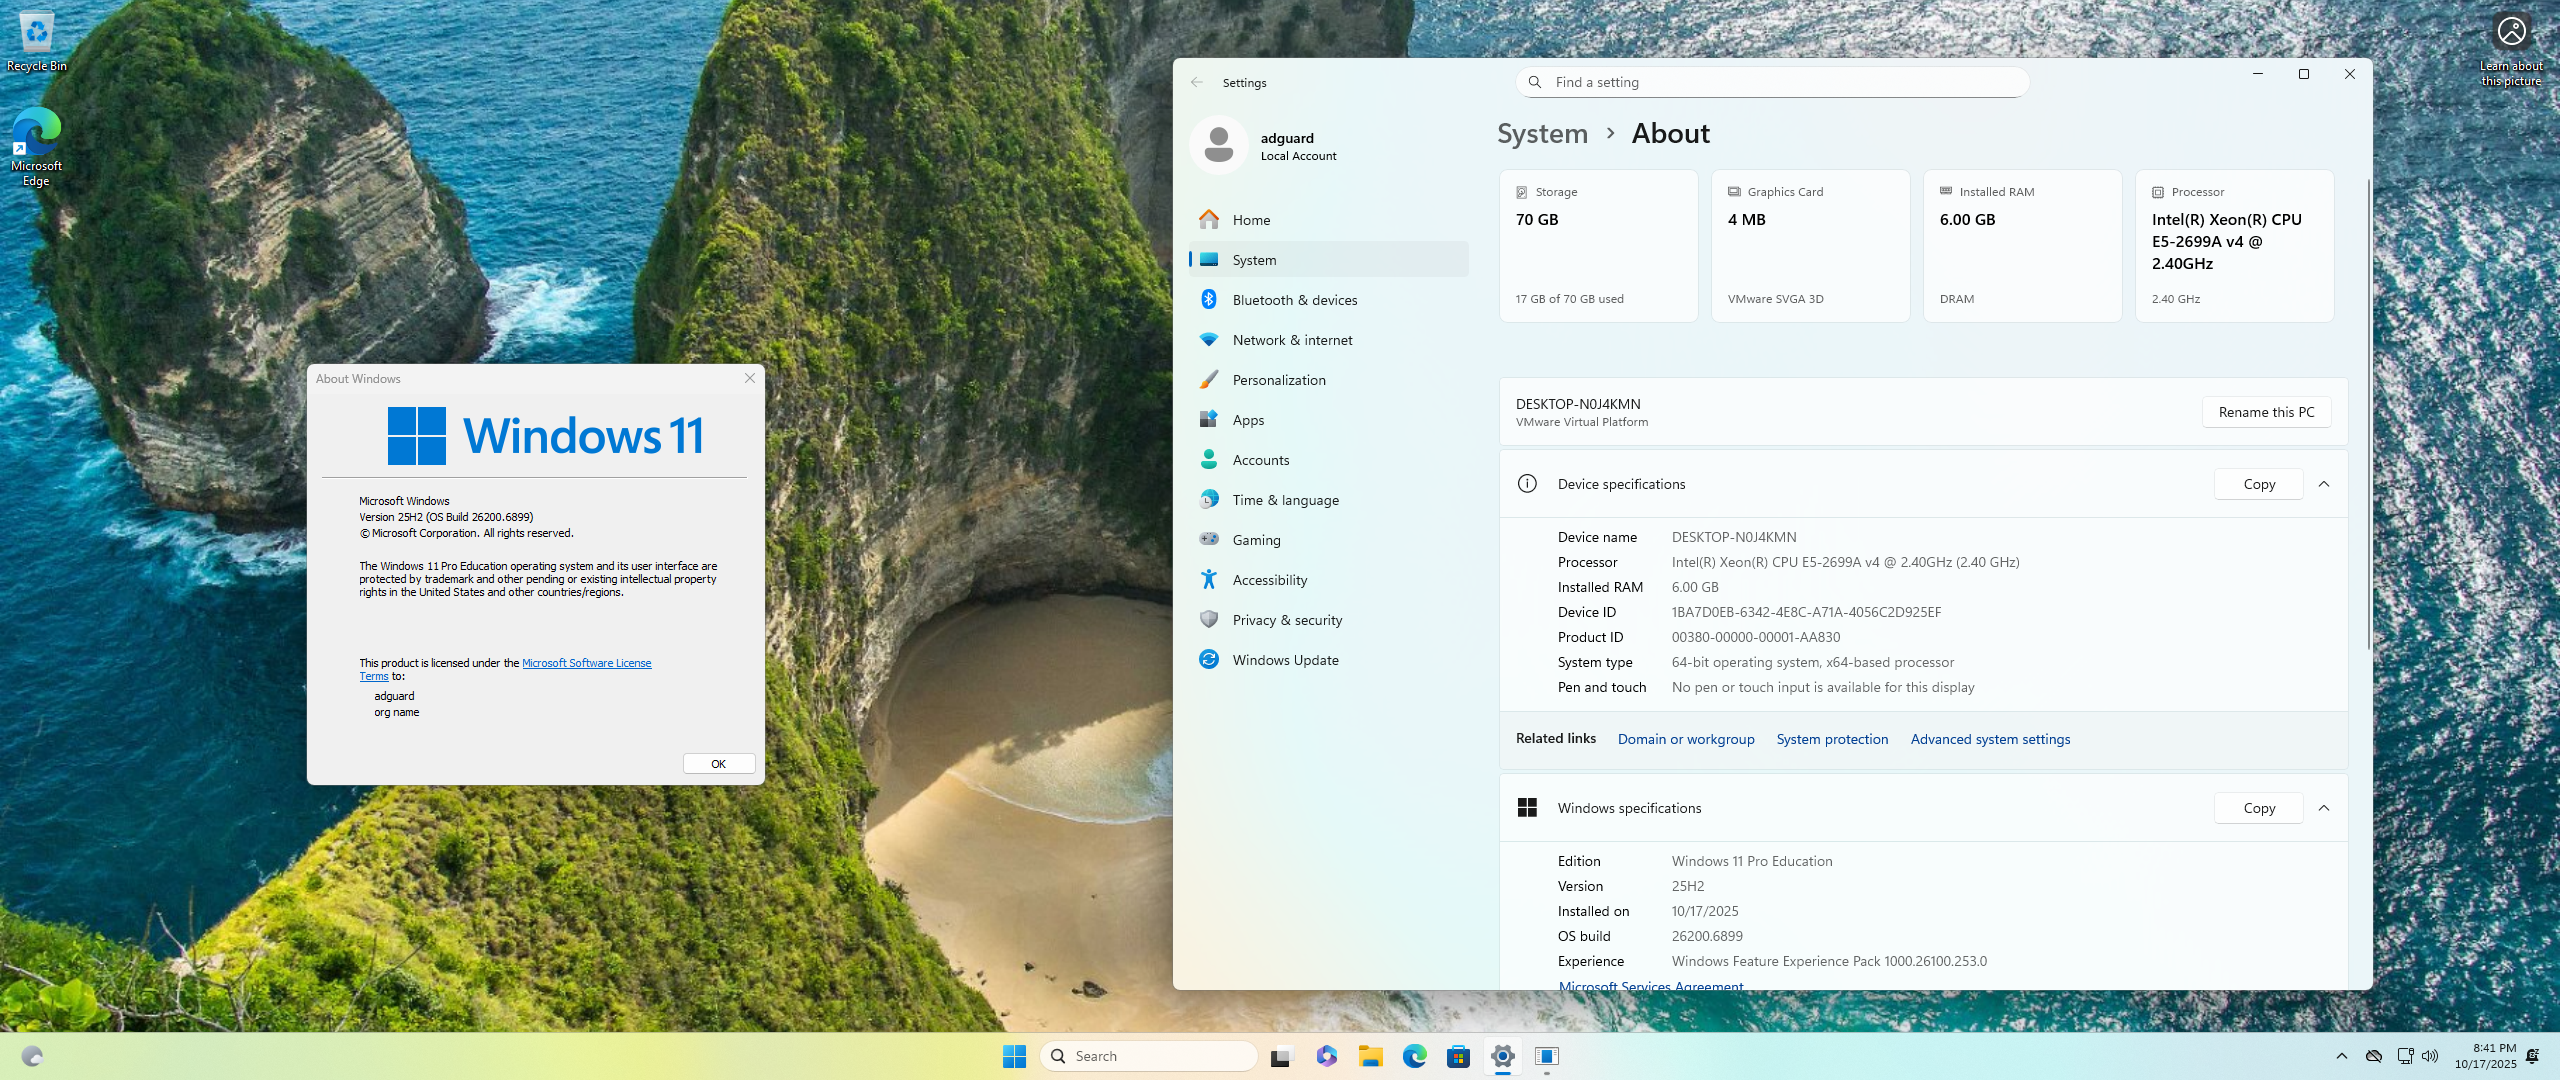The image size is (2560, 1080).
Task: Open Advanced system settings link
Action: [1990, 739]
